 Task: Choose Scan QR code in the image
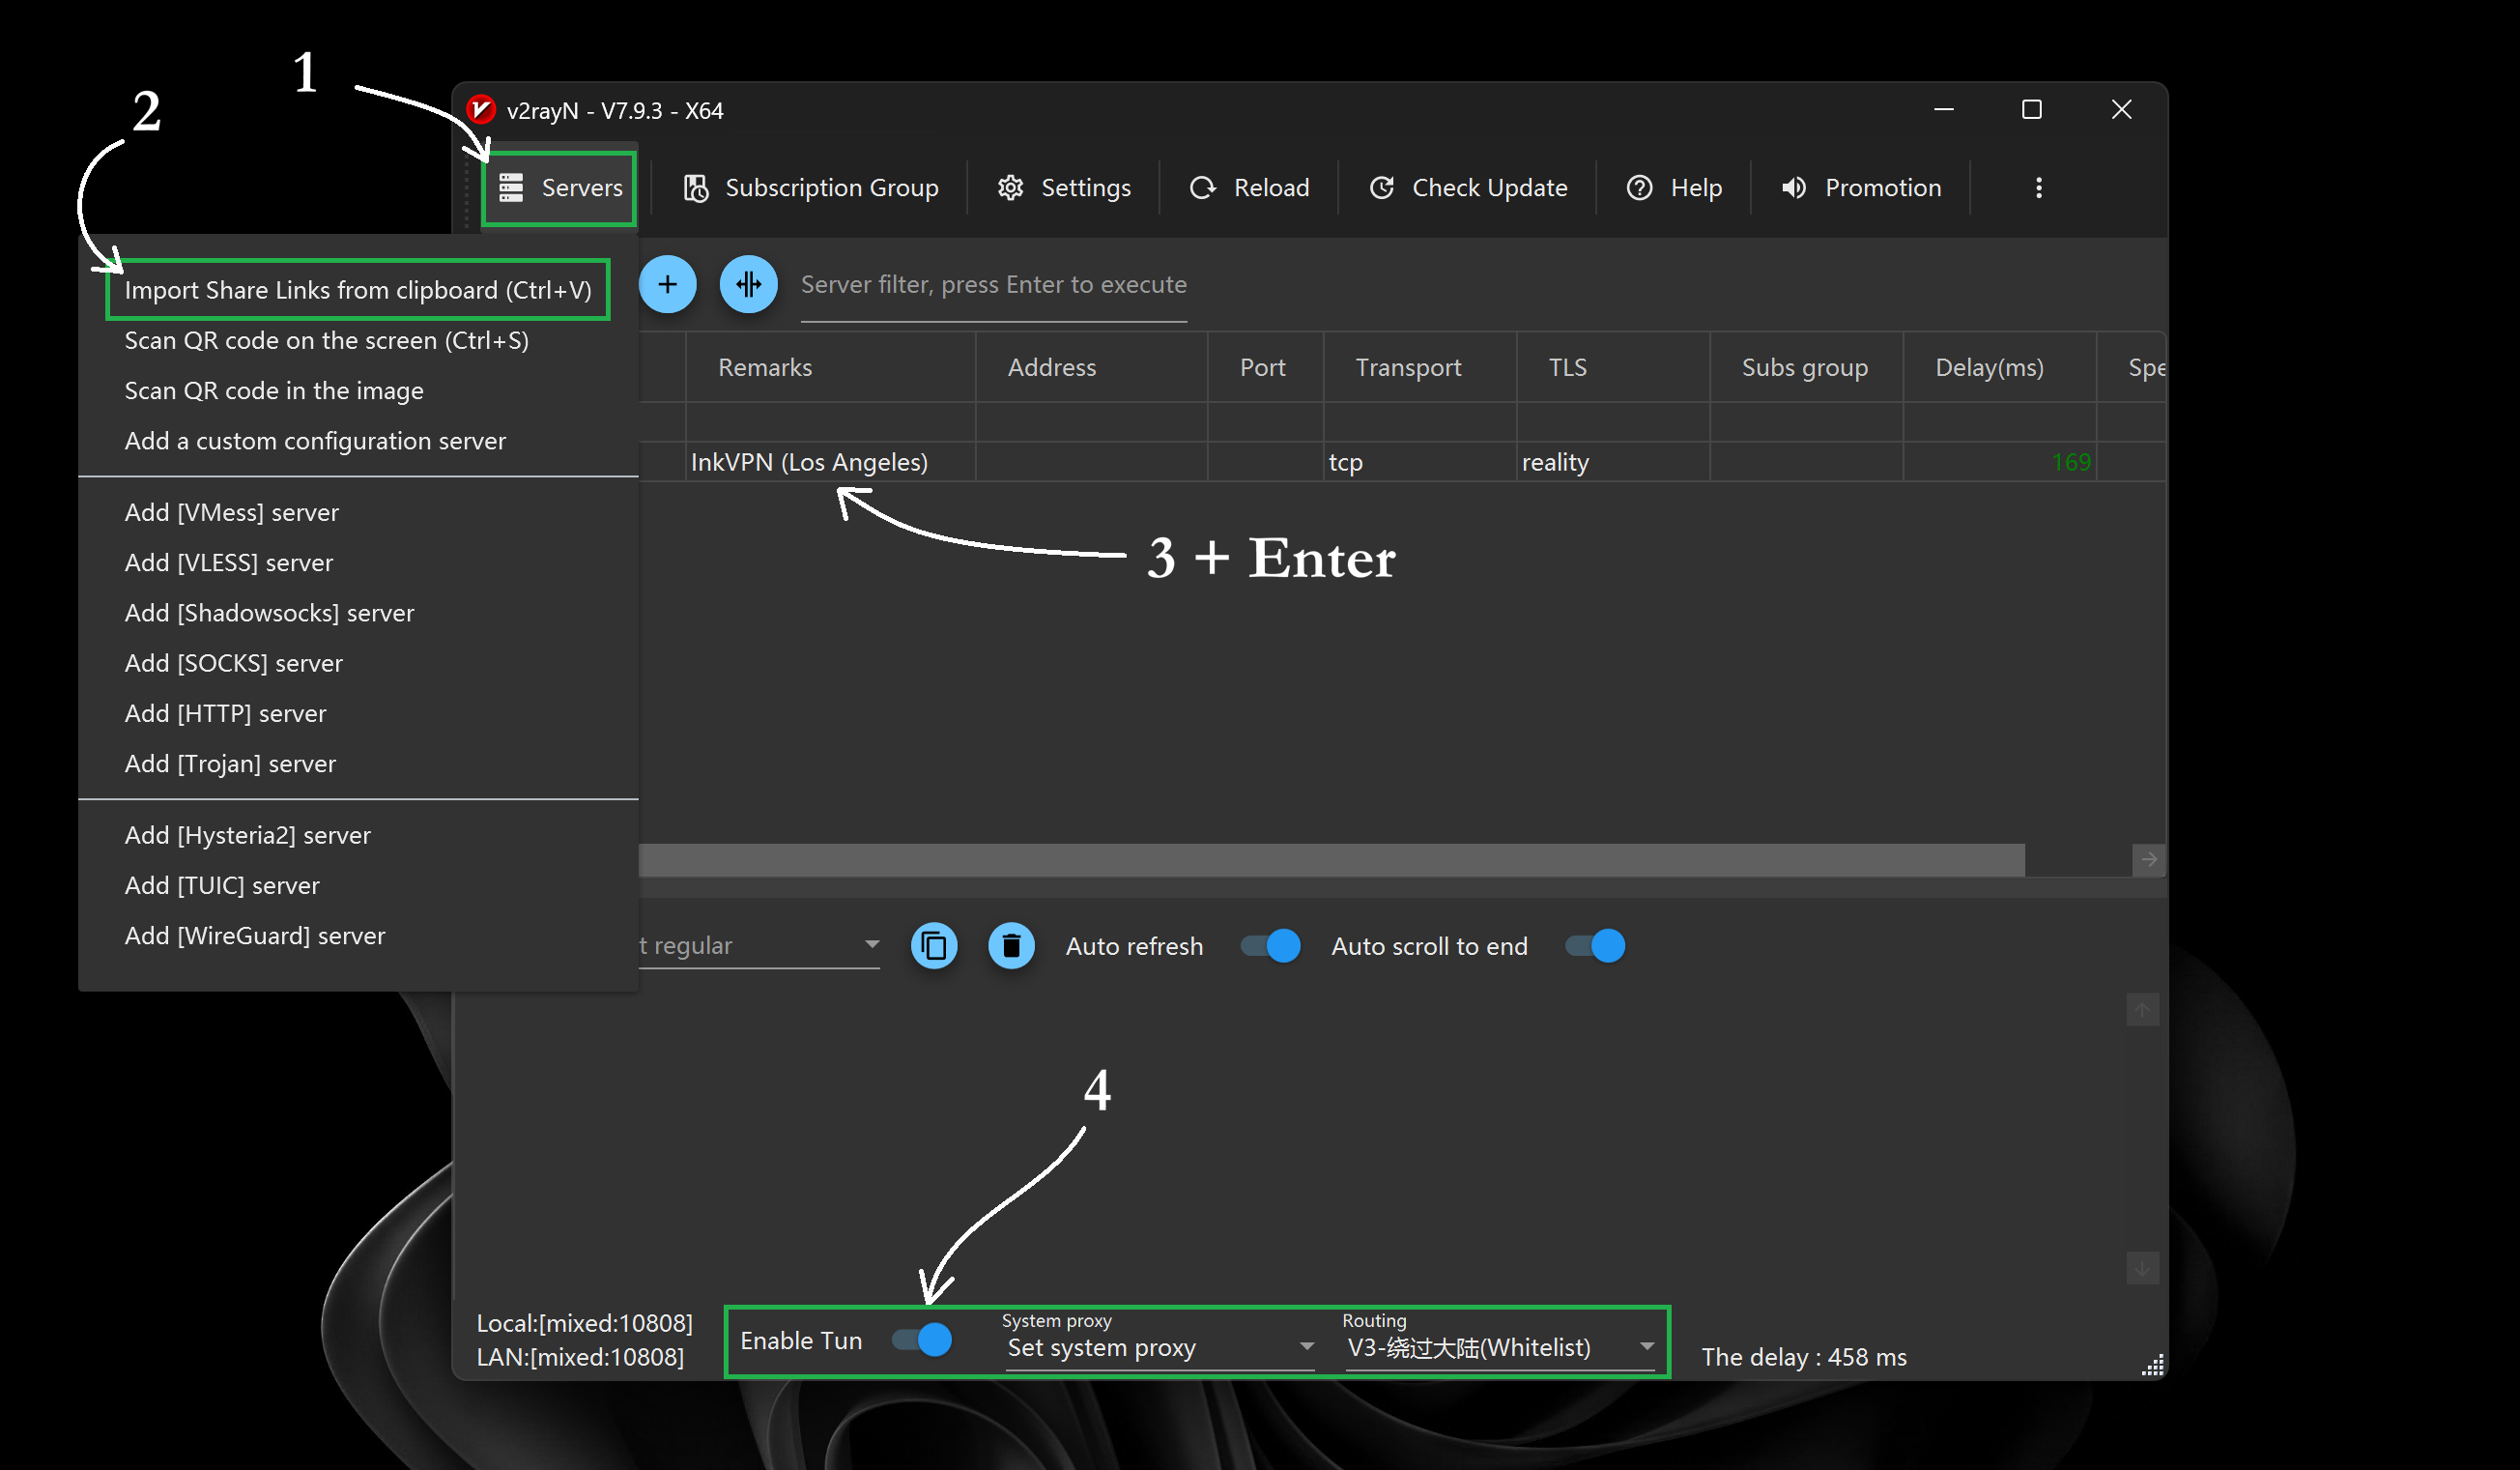pos(358,391)
